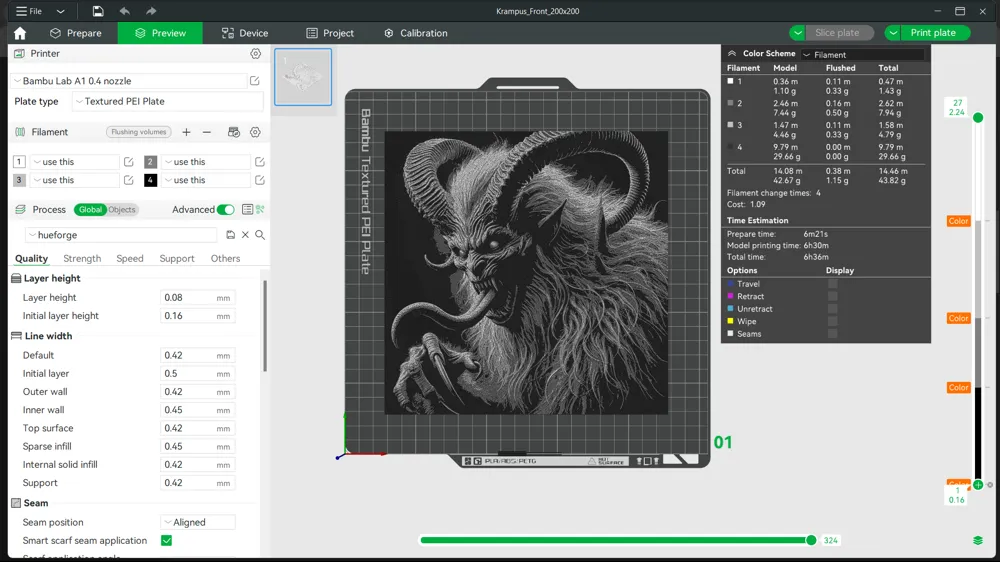Enable display of Retract points
Screen dimensions: 1000x562
tap(832, 296)
